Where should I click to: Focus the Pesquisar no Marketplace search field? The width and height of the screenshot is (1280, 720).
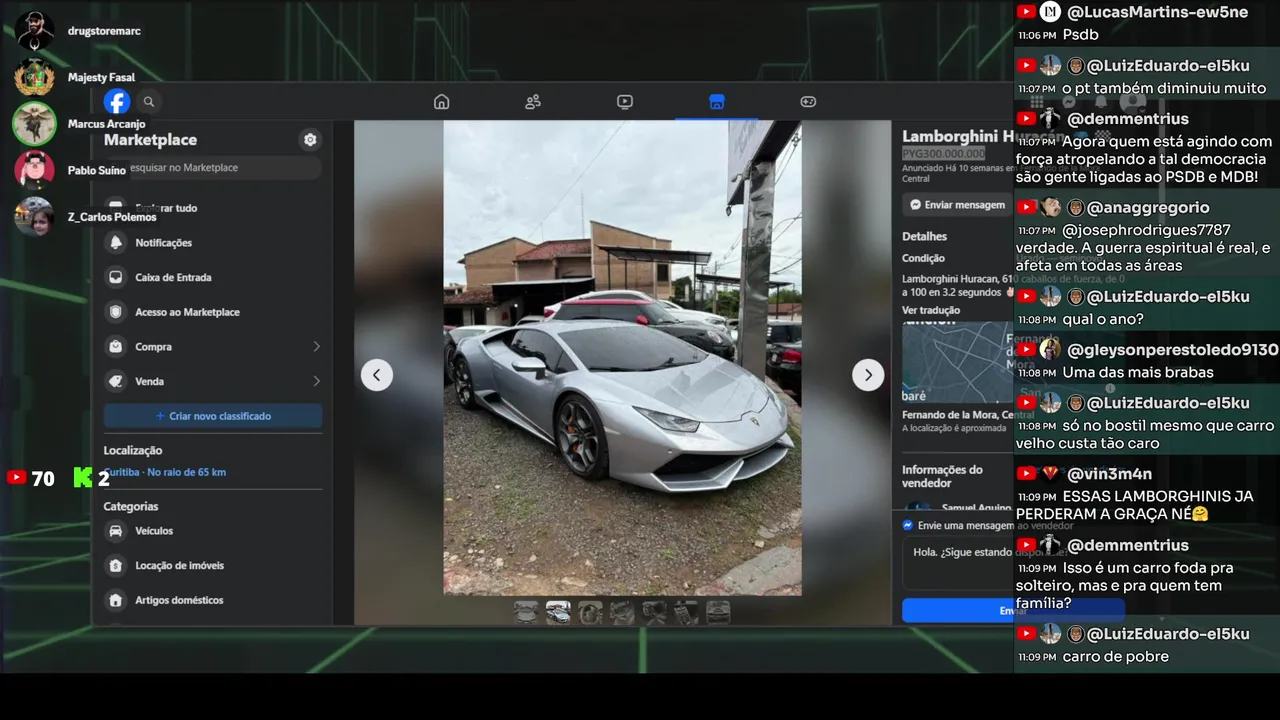point(213,168)
